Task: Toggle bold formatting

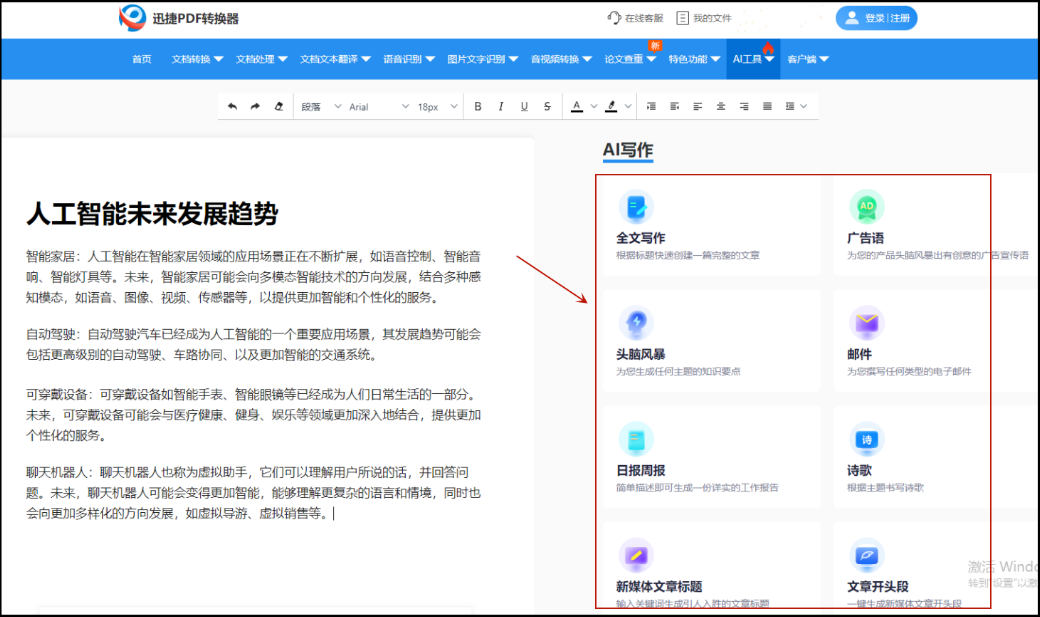Action: coord(477,105)
